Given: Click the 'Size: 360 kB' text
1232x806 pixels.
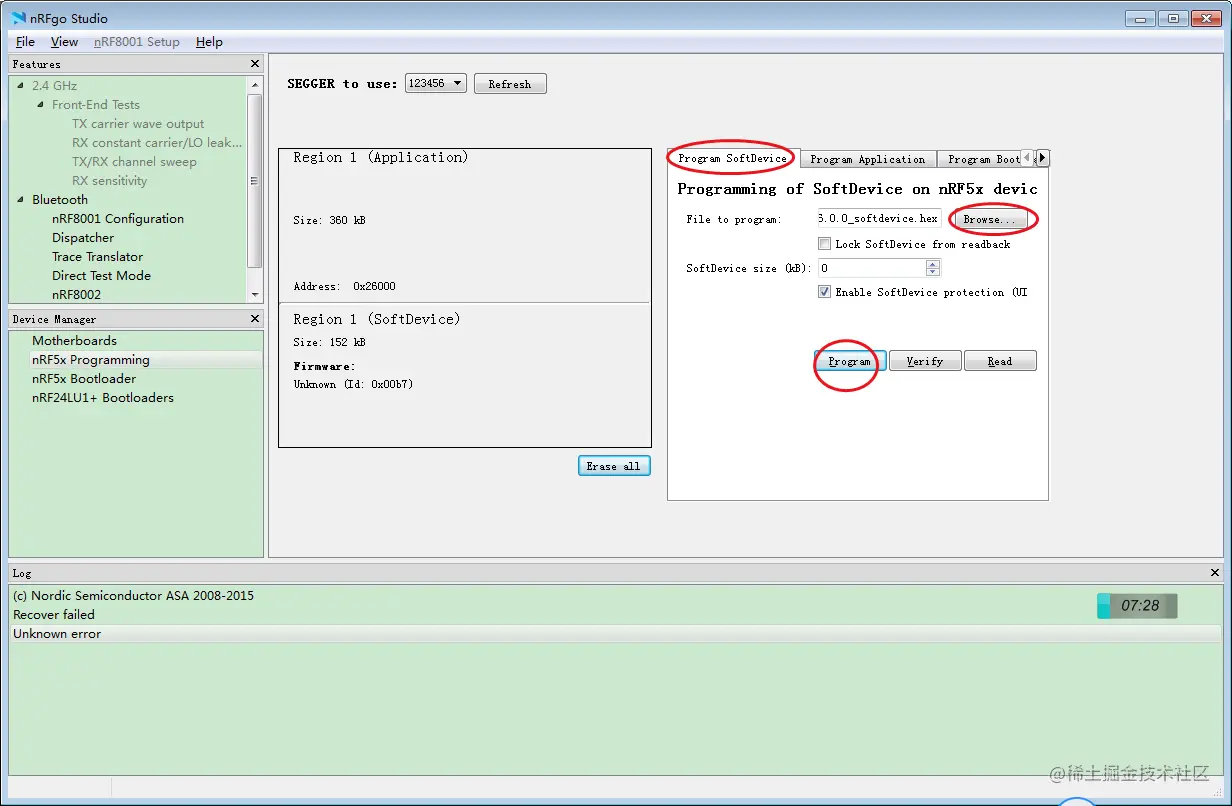Looking at the screenshot, I should (329, 220).
